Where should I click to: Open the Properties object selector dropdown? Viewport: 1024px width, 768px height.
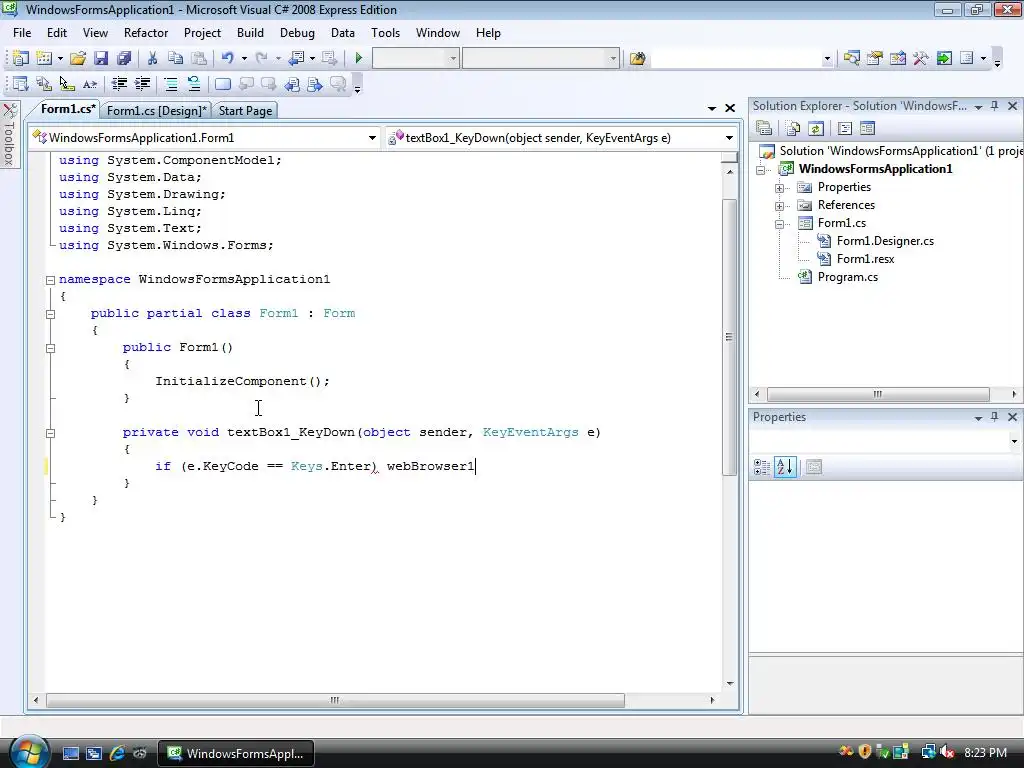click(1014, 441)
